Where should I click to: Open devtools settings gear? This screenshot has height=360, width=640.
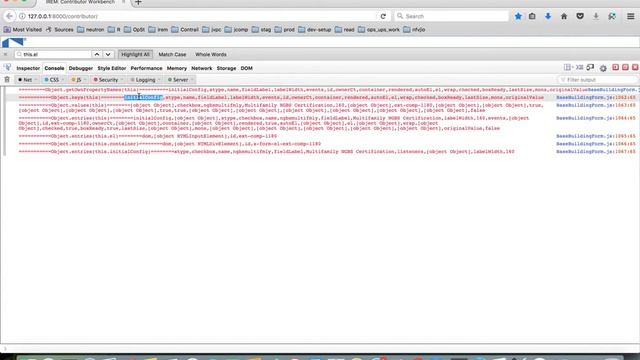tap(603, 68)
